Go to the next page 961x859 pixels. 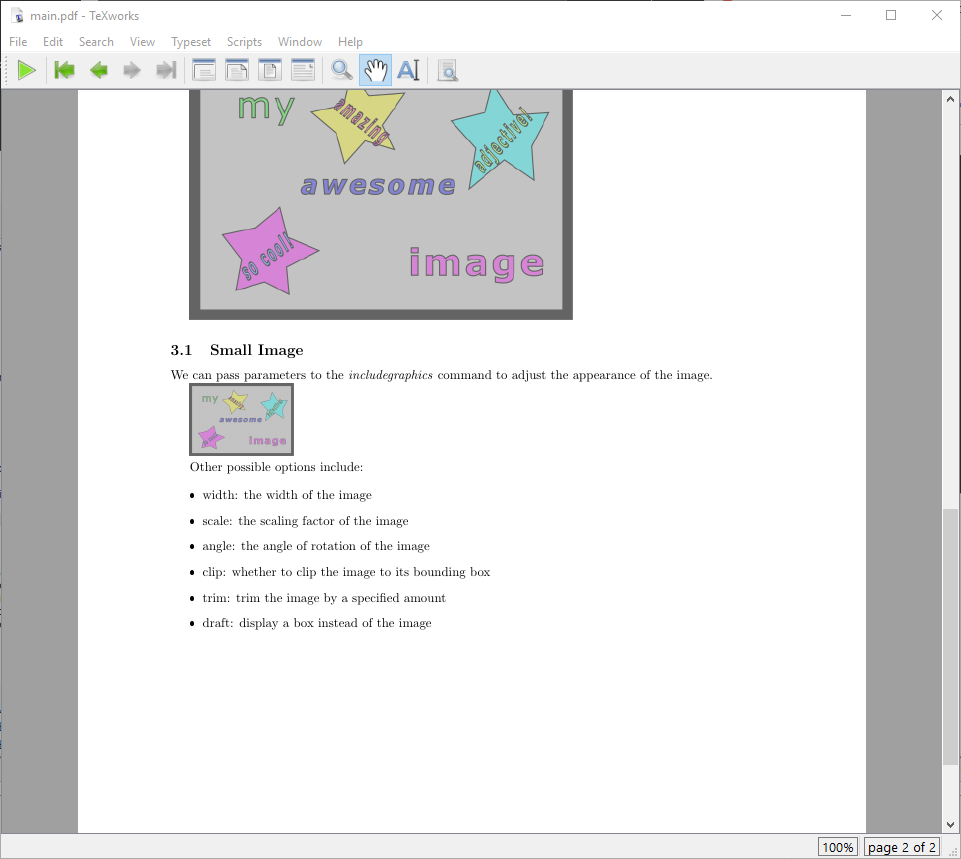click(131, 69)
